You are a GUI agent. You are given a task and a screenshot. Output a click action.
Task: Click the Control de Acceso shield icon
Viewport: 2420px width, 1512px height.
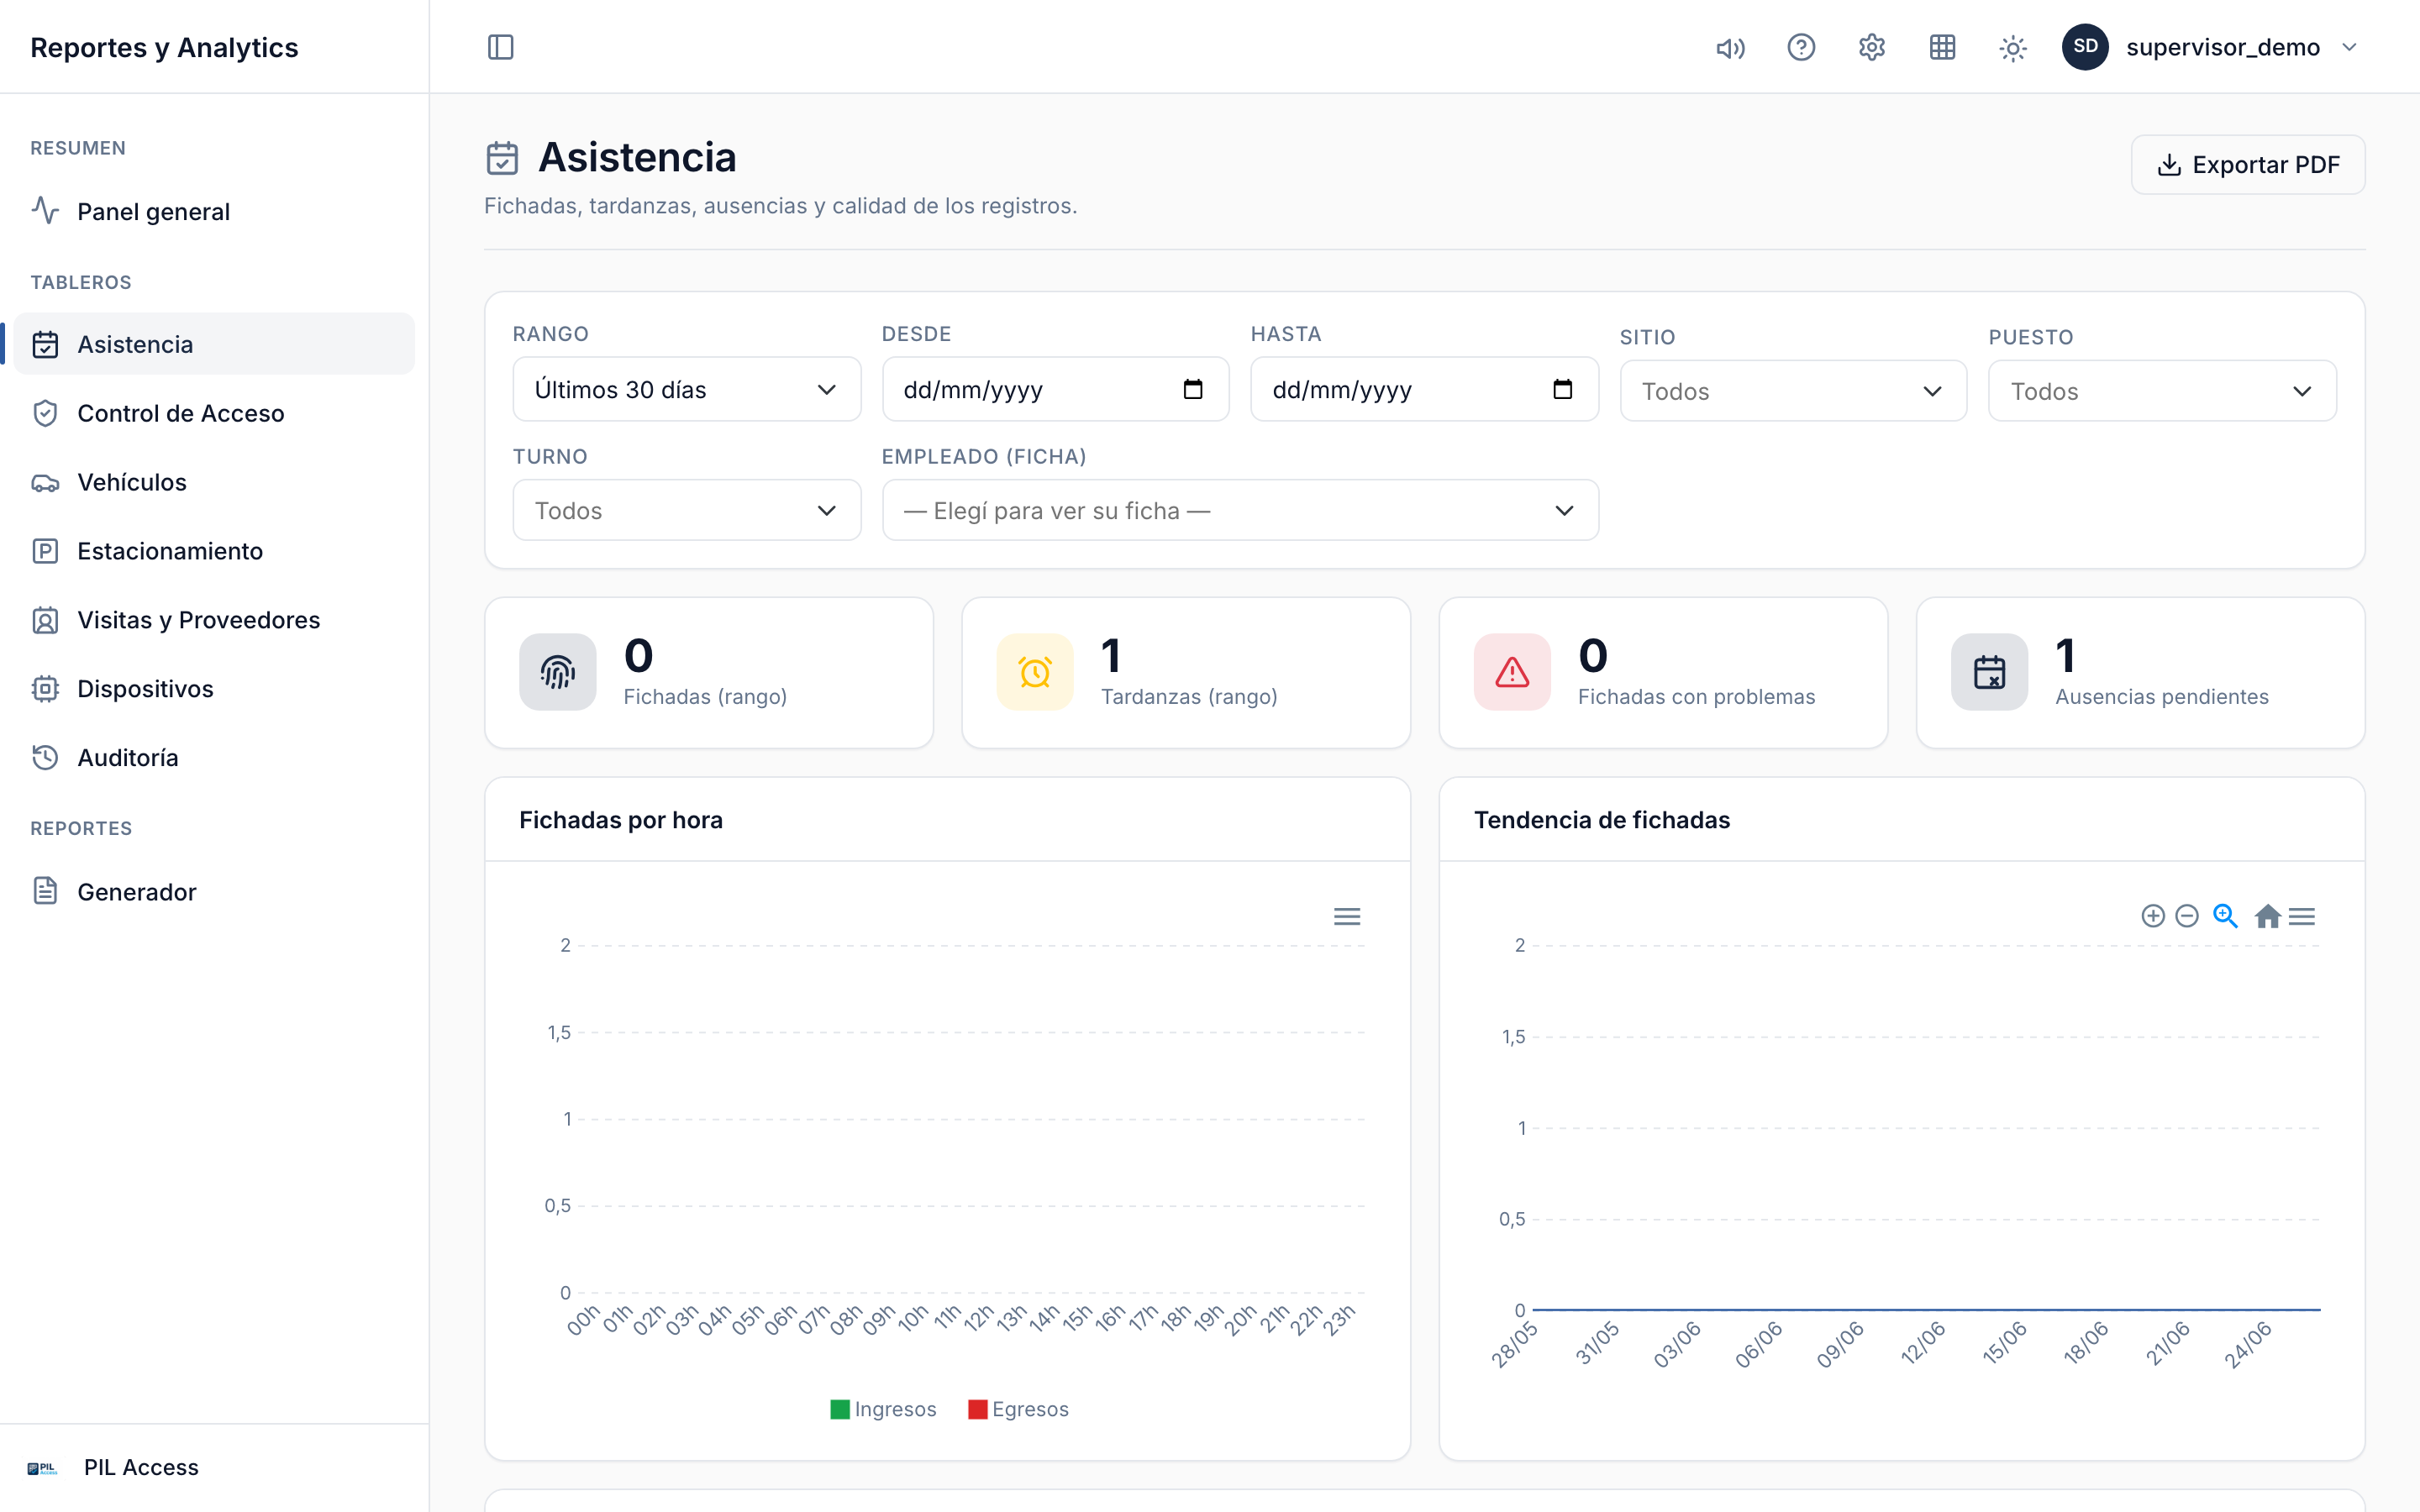[x=45, y=413]
